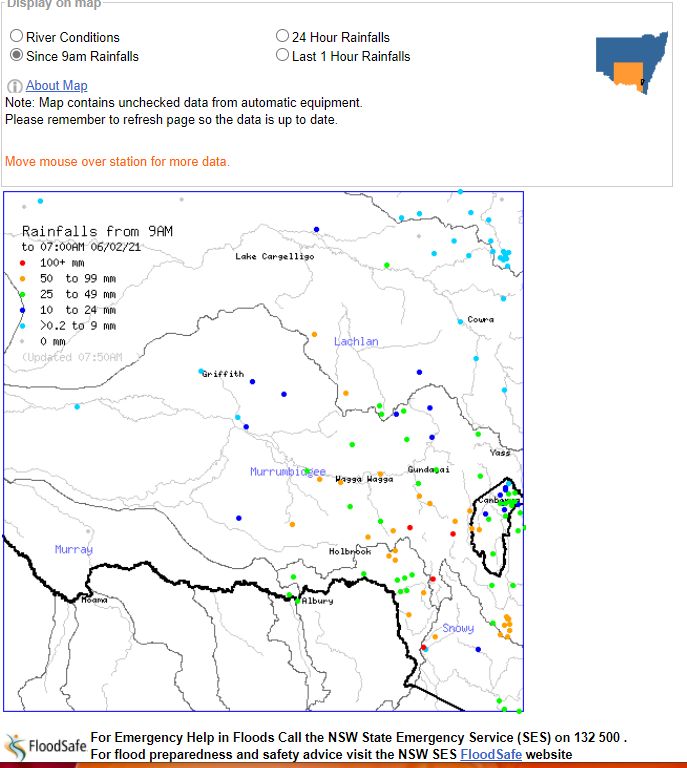
Task: Click the Yass town label
Action: [500, 453]
